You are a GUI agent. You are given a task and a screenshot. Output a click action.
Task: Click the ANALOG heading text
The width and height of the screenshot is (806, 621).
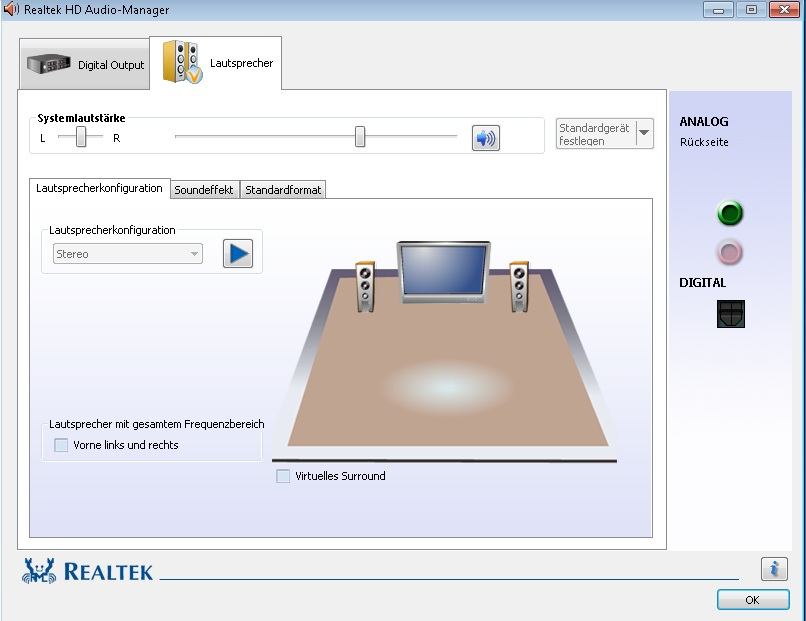pyautogui.click(x=704, y=122)
